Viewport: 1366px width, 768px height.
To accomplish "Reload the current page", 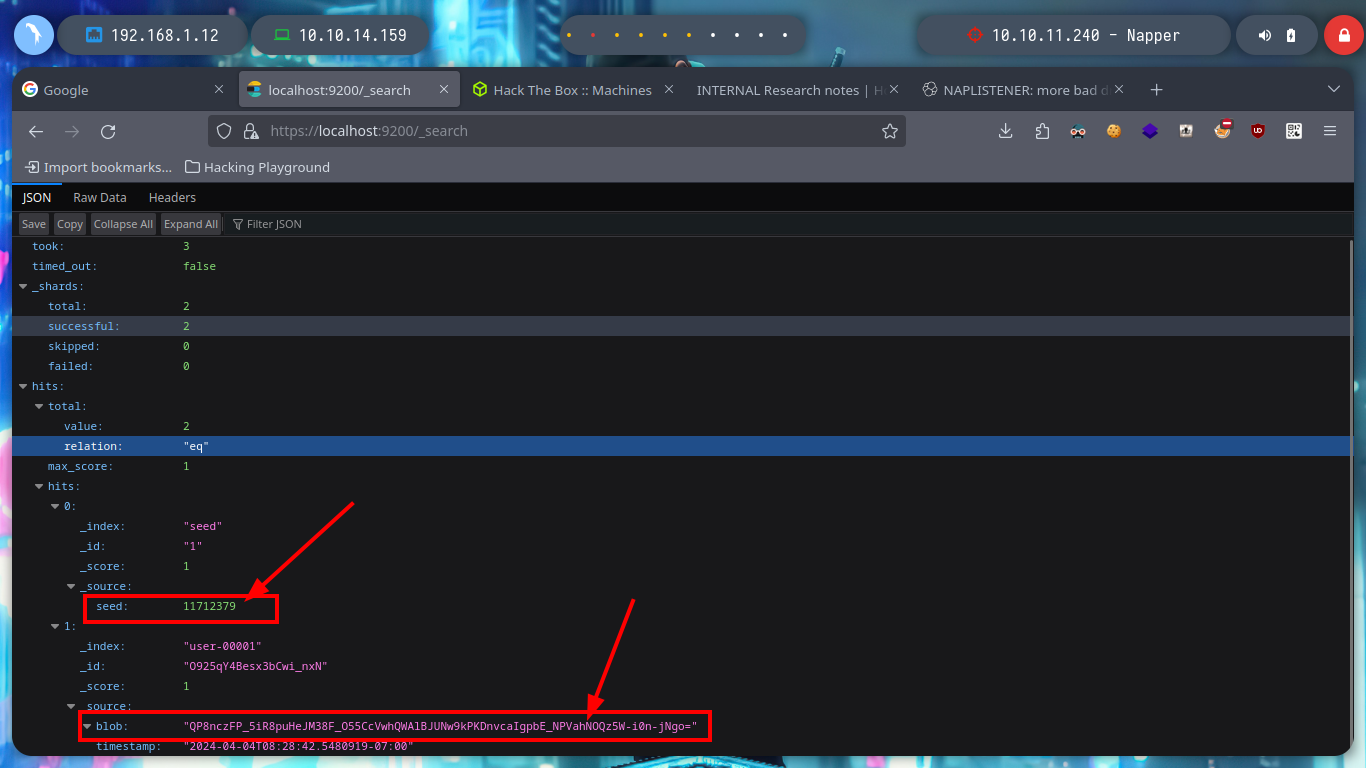I will pyautogui.click(x=108, y=131).
